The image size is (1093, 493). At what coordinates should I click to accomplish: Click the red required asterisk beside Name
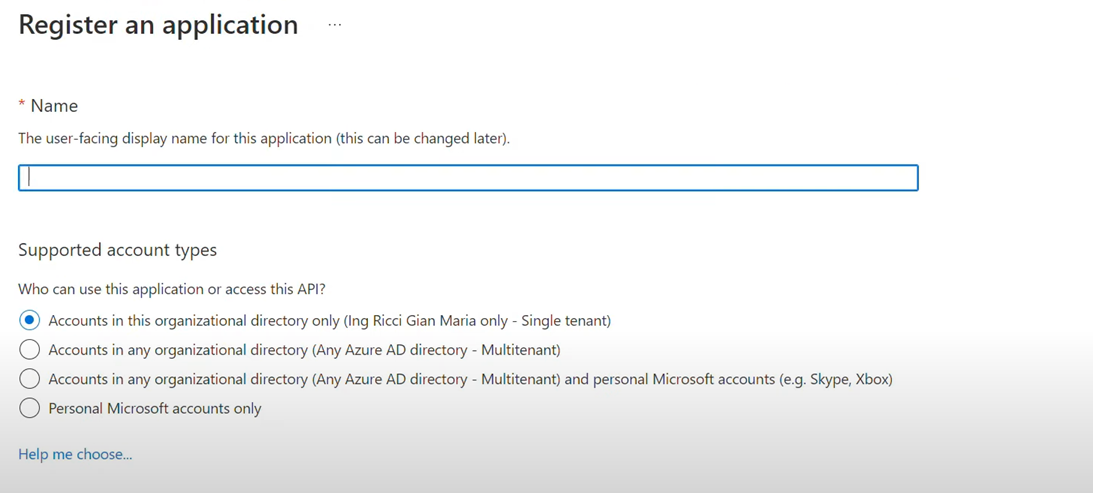pos(22,105)
